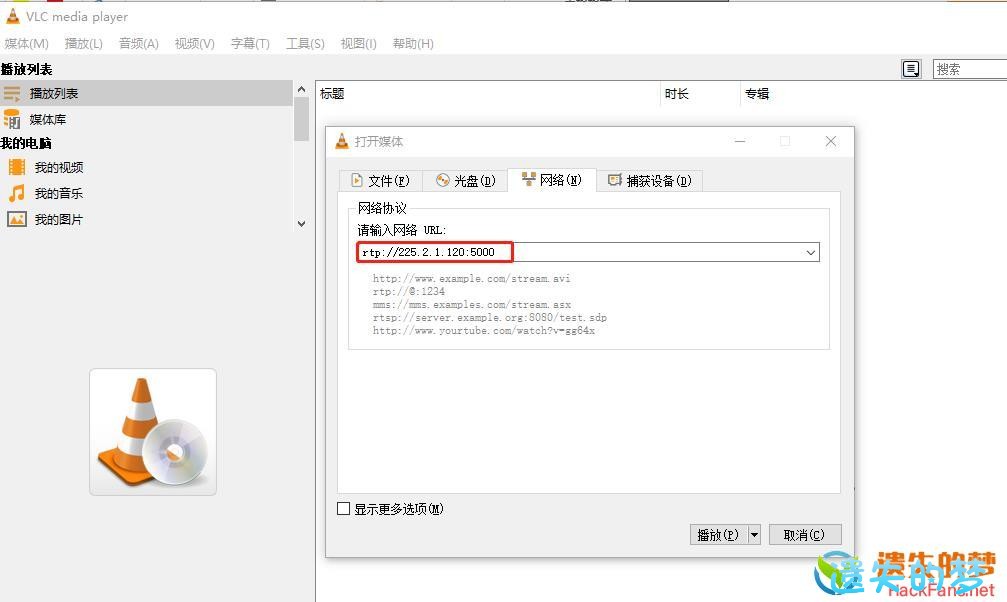Screen dimensions: 1007x602
Task: Click the example text rtp://@:1234
Action: pyautogui.click(x=408, y=292)
